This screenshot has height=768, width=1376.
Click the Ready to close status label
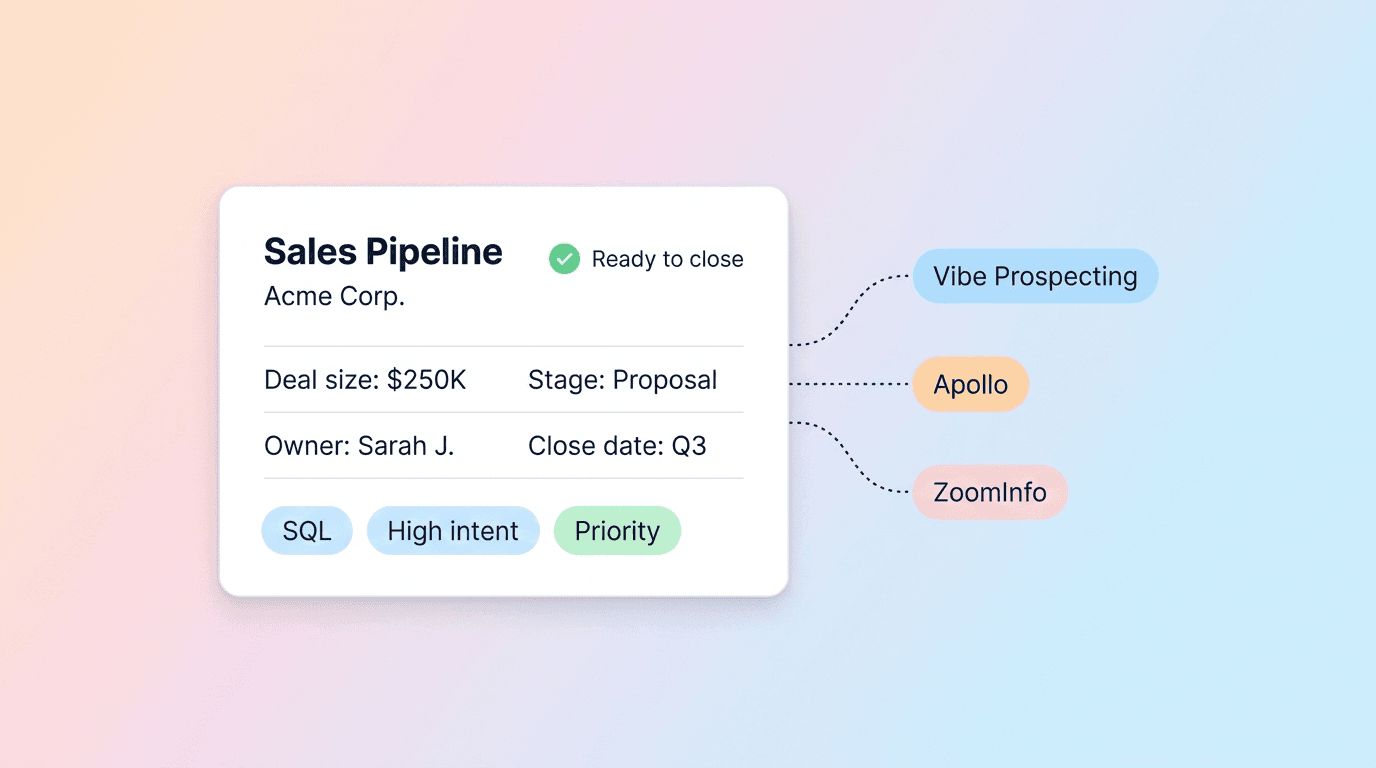pyautogui.click(x=667, y=259)
